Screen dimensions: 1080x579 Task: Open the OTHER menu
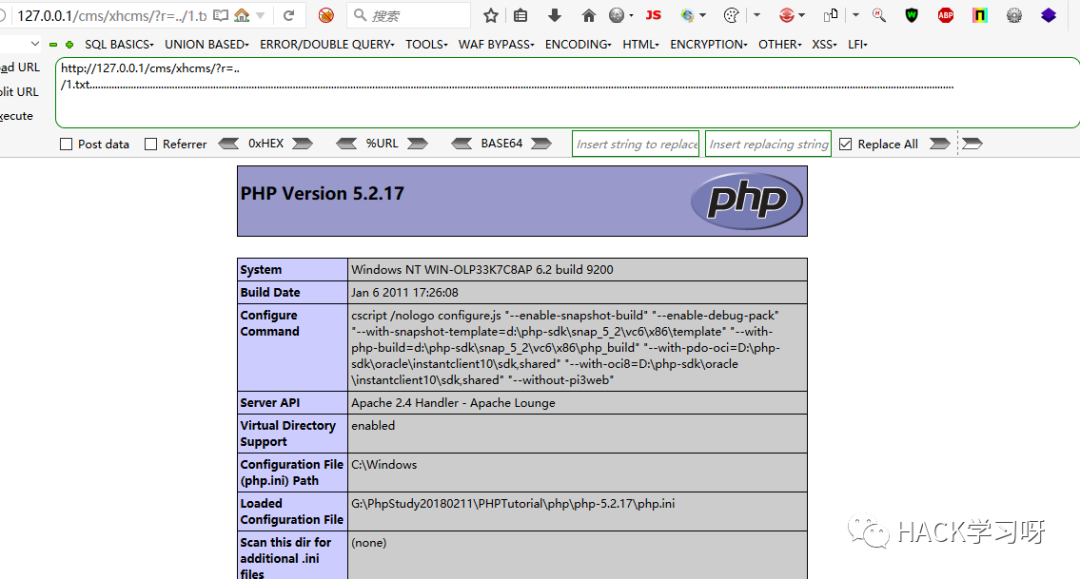tap(780, 44)
